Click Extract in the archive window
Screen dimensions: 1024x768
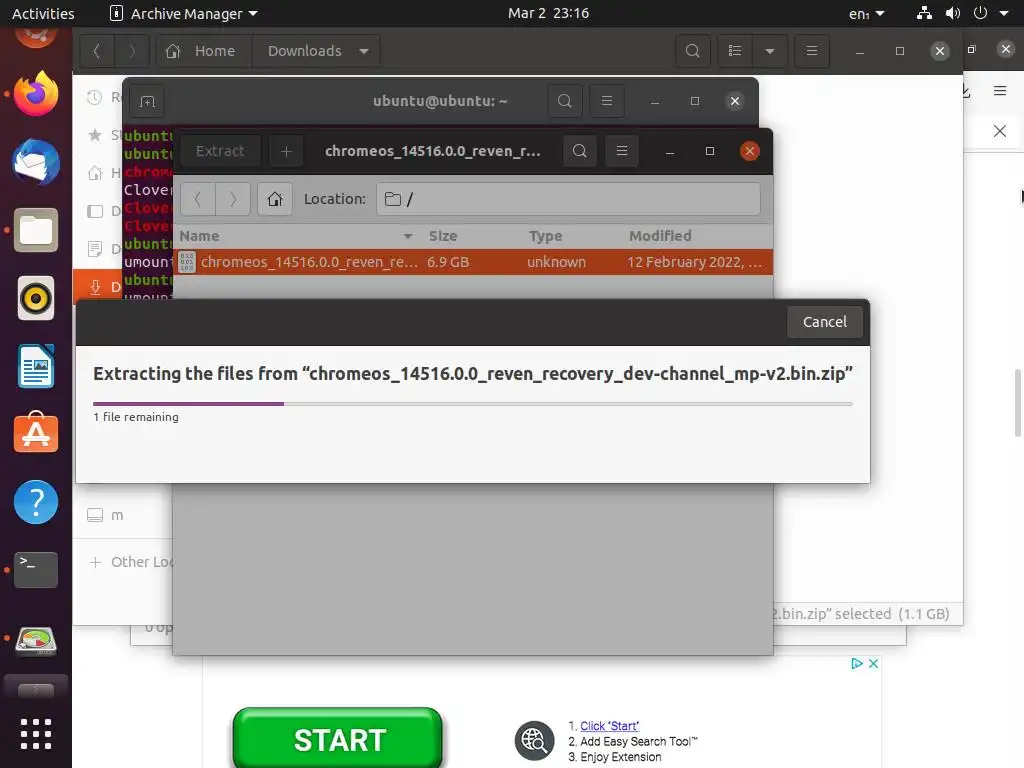pyautogui.click(x=220, y=152)
